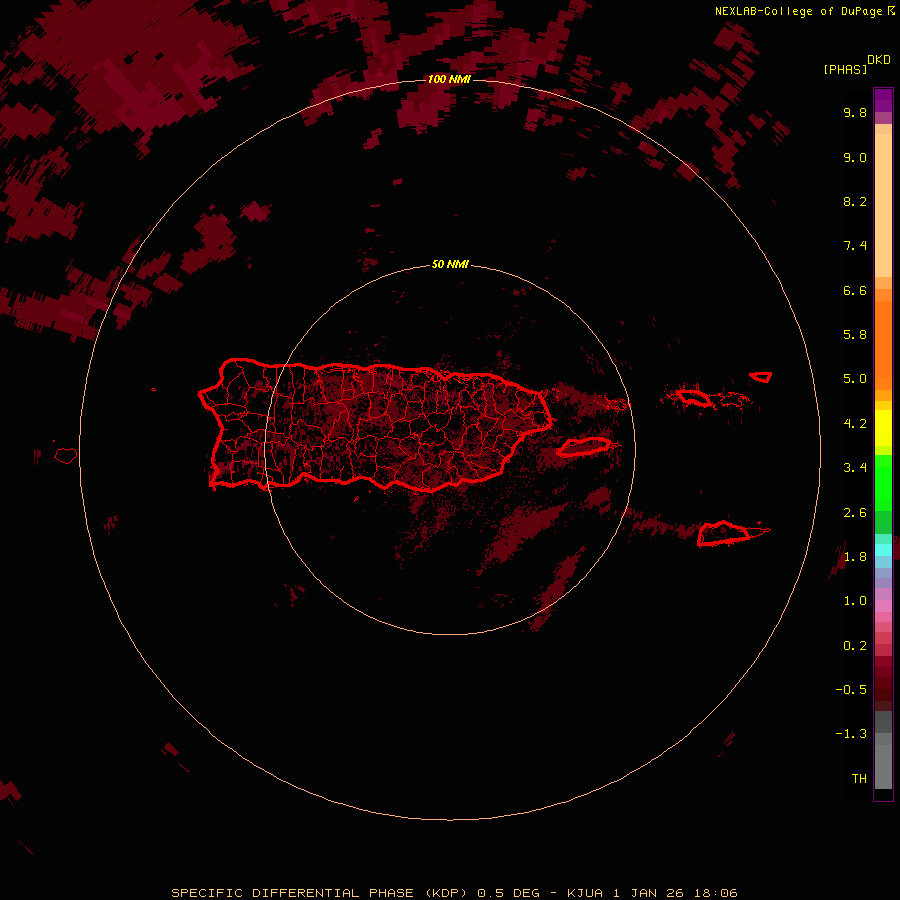Viewport: 900px width, 900px height.
Task: Click the 7.4 scale value
Action: click(x=855, y=246)
